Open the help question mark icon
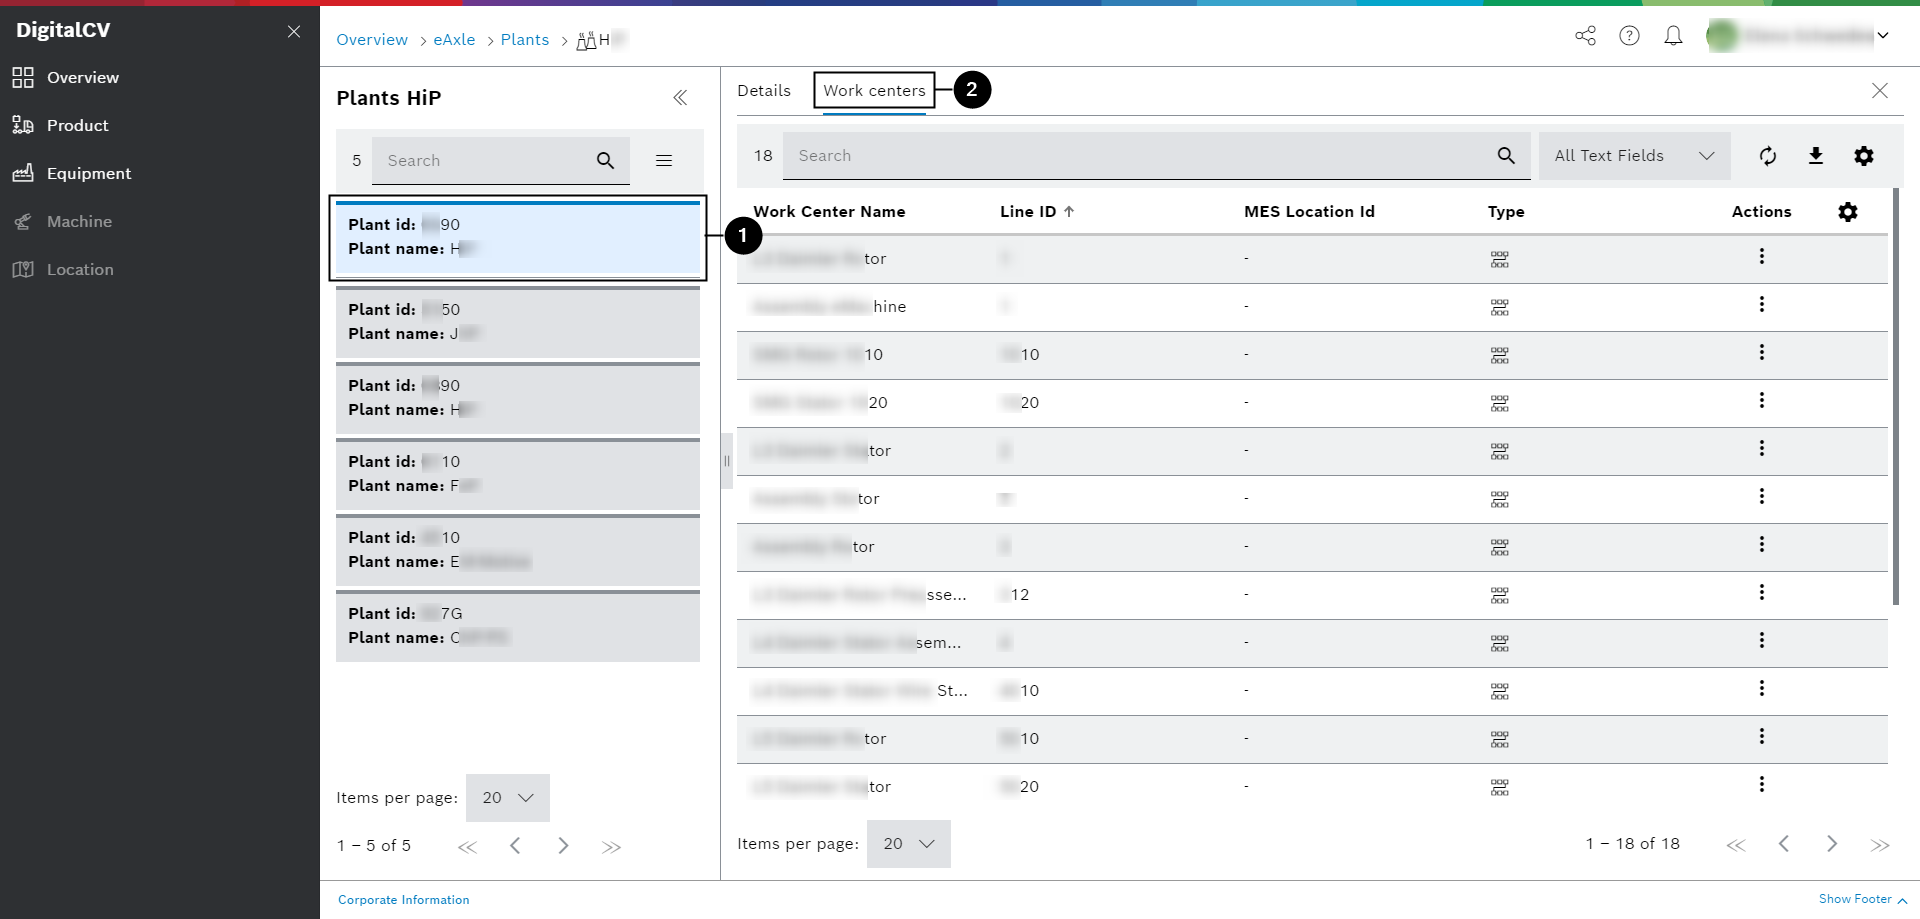The image size is (1920, 919). click(1629, 36)
